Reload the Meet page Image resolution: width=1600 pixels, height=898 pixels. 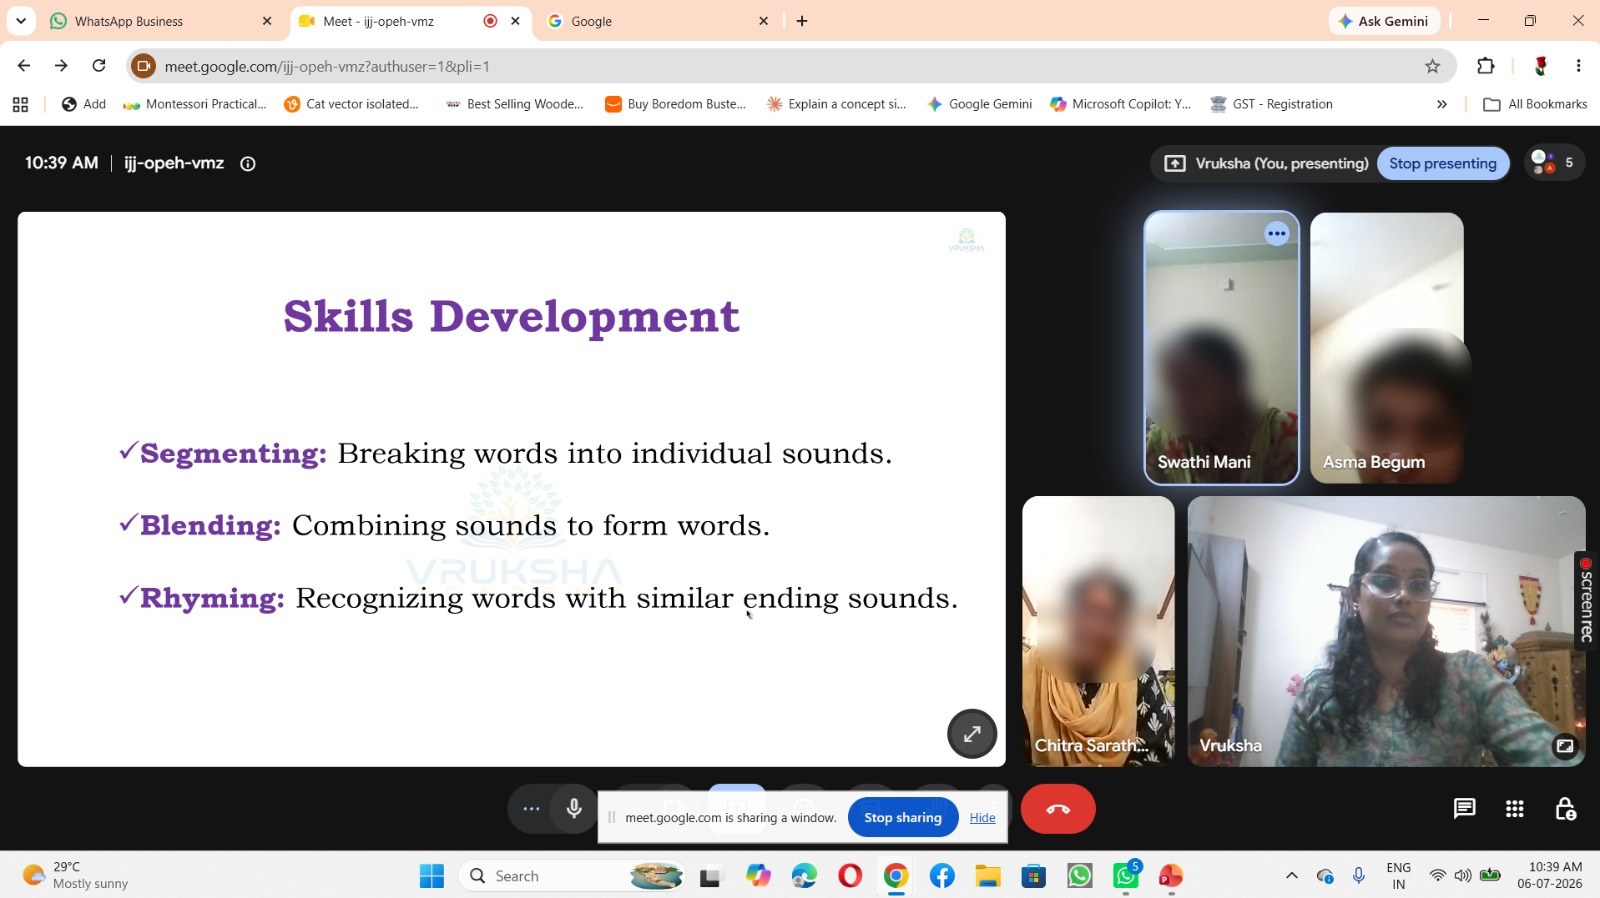[99, 66]
